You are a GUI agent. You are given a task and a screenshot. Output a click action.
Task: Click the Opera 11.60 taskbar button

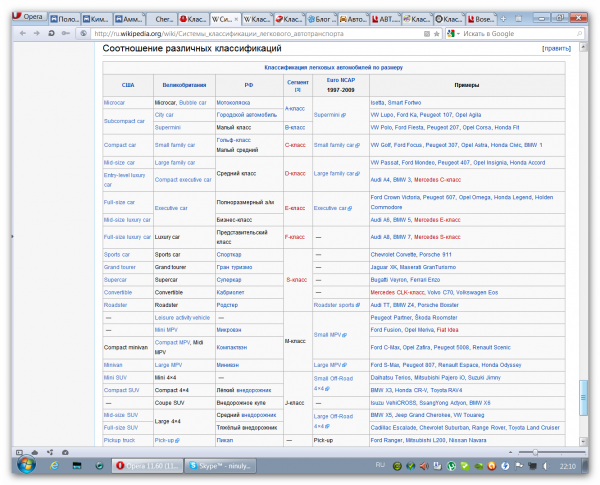click(x=148, y=466)
